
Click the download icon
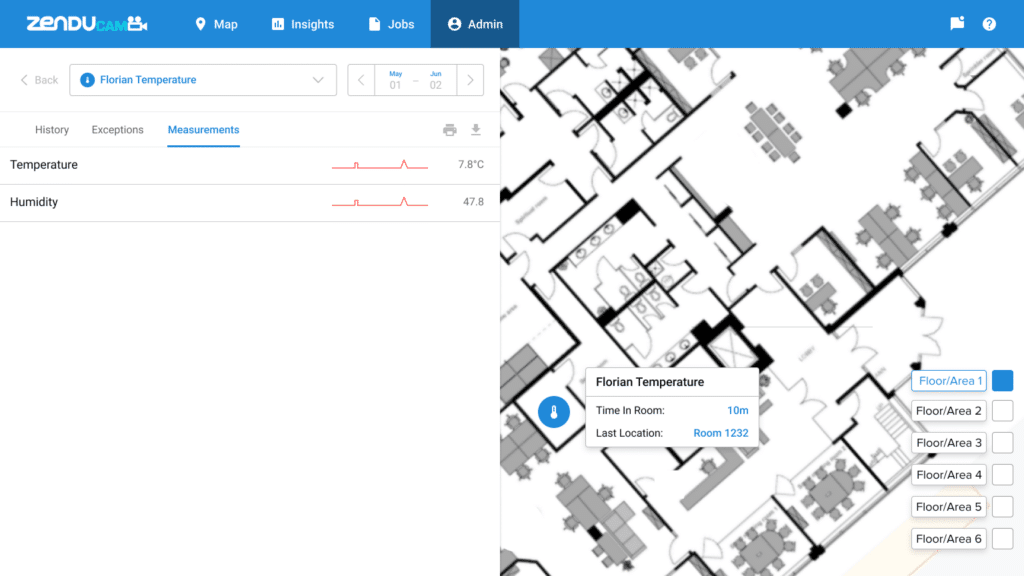pyautogui.click(x=476, y=130)
